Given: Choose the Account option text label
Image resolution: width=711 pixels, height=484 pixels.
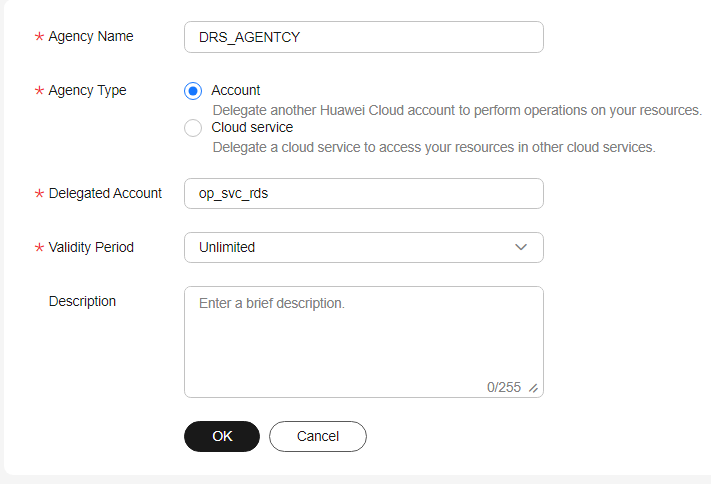Looking at the screenshot, I should (x=236, y=90).
